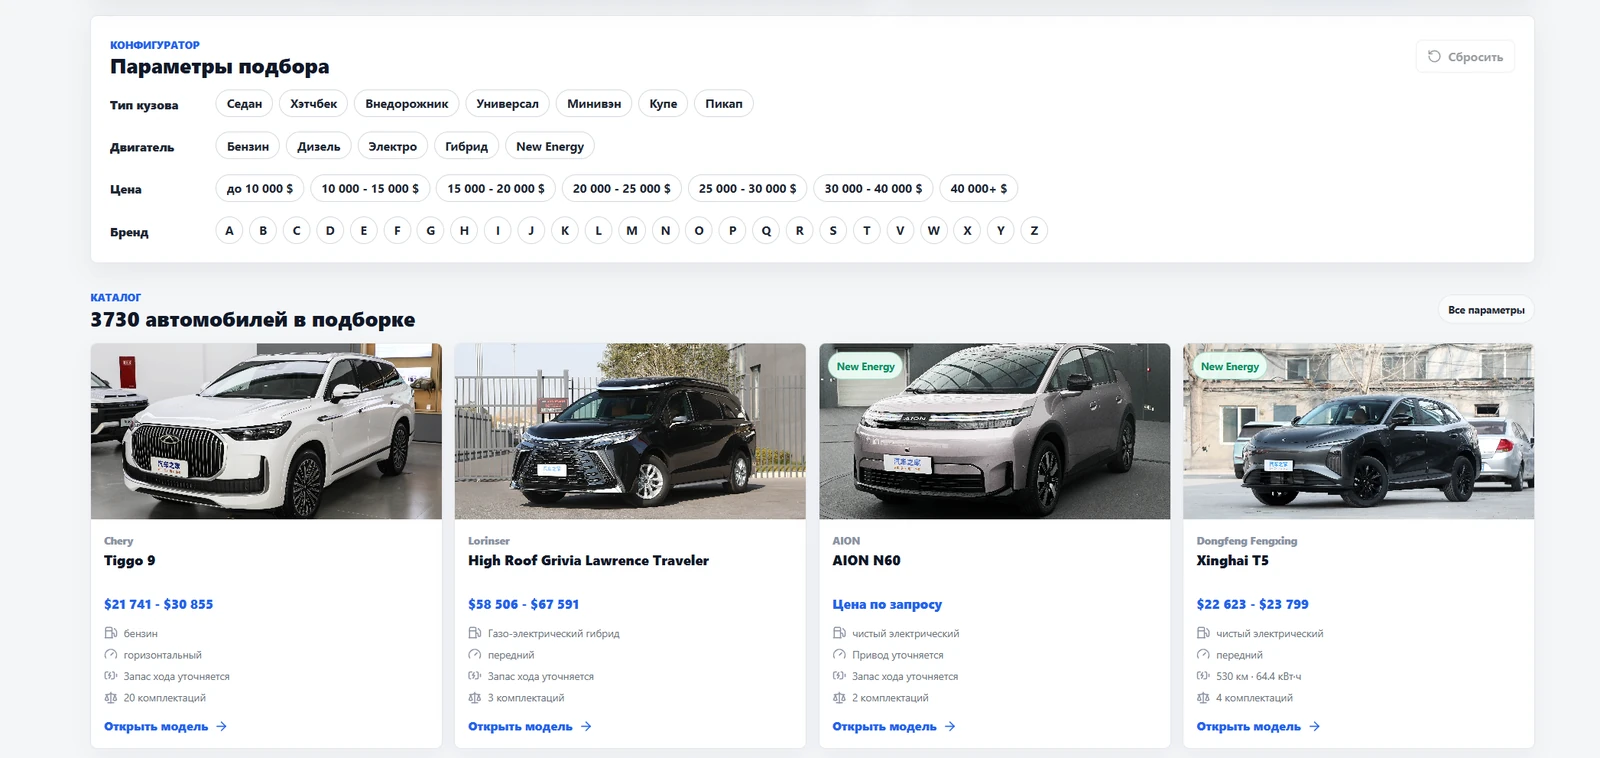Viewport: 1600px width, 758px height.
Task: Click the price $58 506 - $67 591
Action: click(523, 604)
